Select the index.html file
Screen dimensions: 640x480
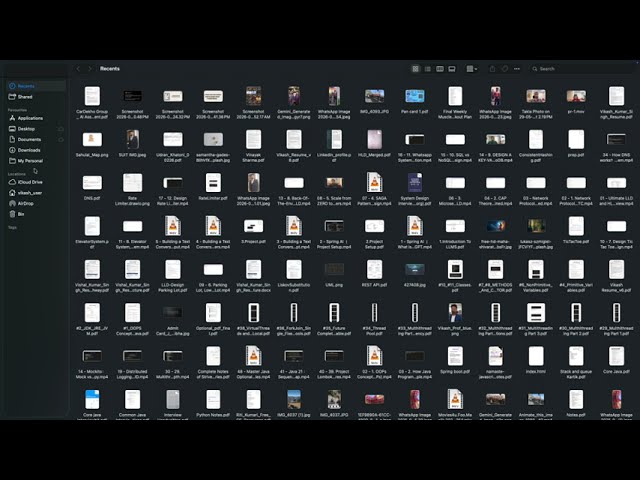point(536,360)
